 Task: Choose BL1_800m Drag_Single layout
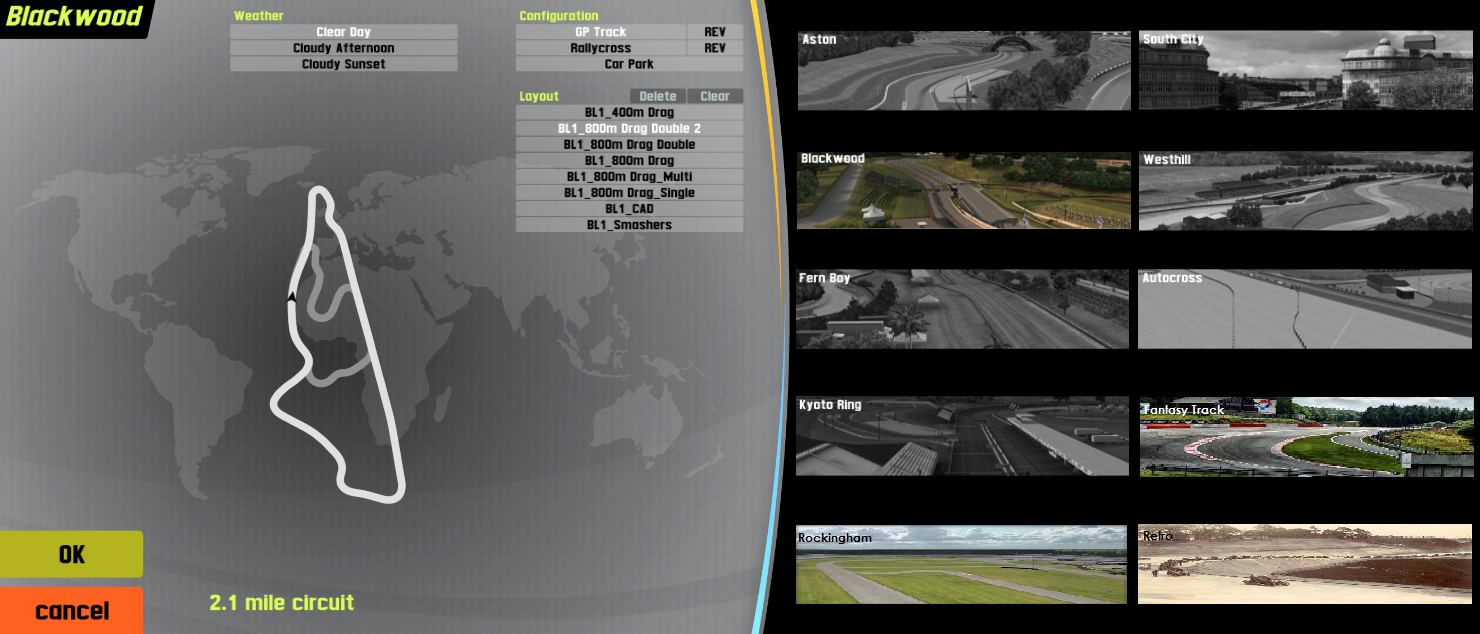[x=630, y=193]
